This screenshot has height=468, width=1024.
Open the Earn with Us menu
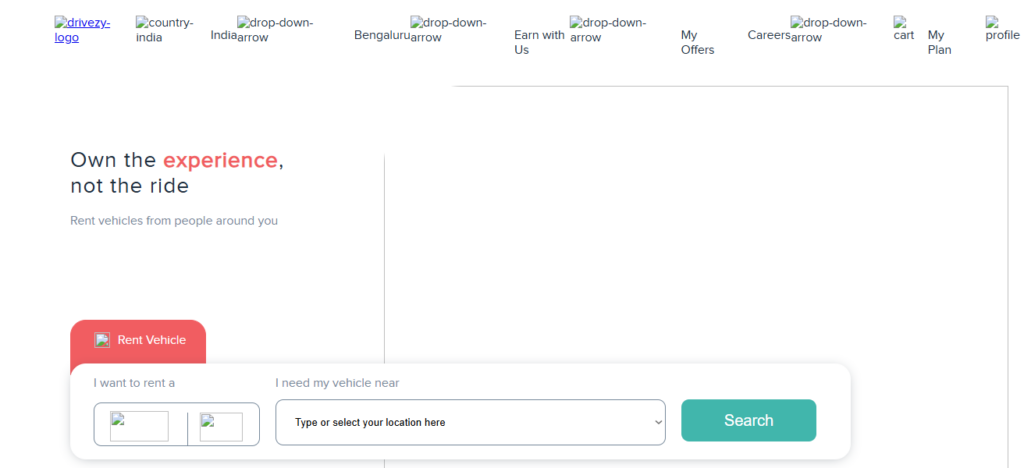coord(539,42)
